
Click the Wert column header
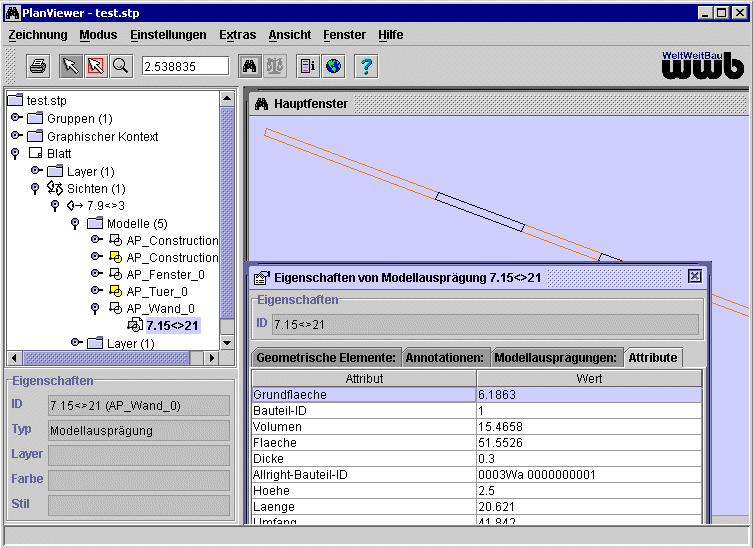589,378
